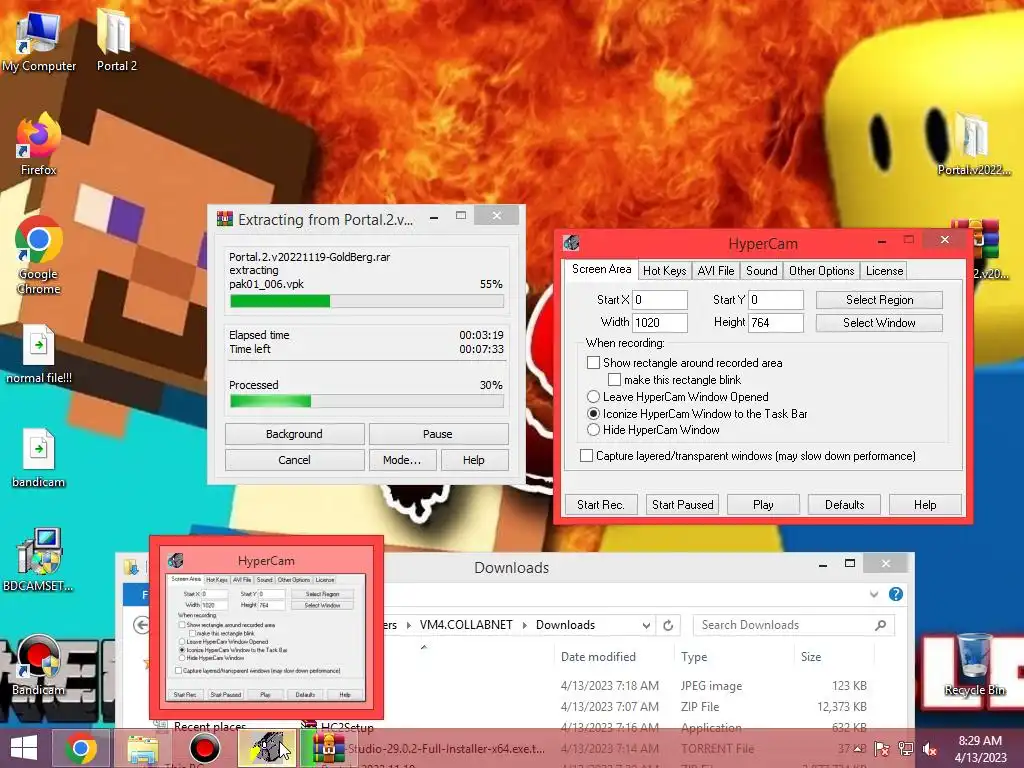Click the Processed total progress bar
1024x768 pixels.
367,401
